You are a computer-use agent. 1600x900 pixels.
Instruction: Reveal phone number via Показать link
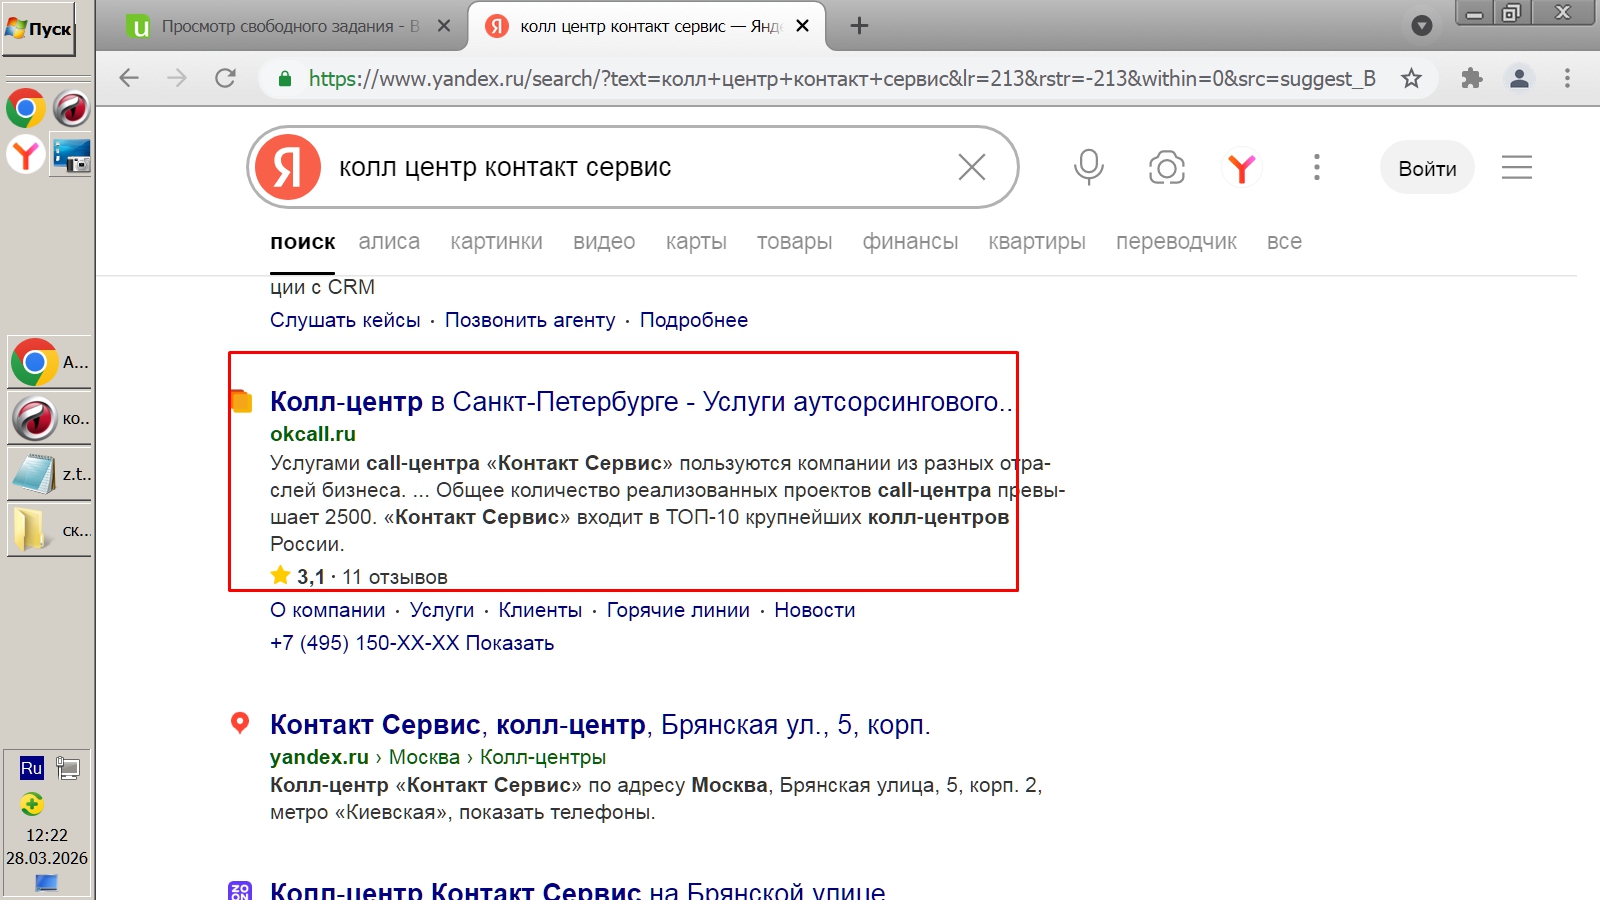[509, 643]
